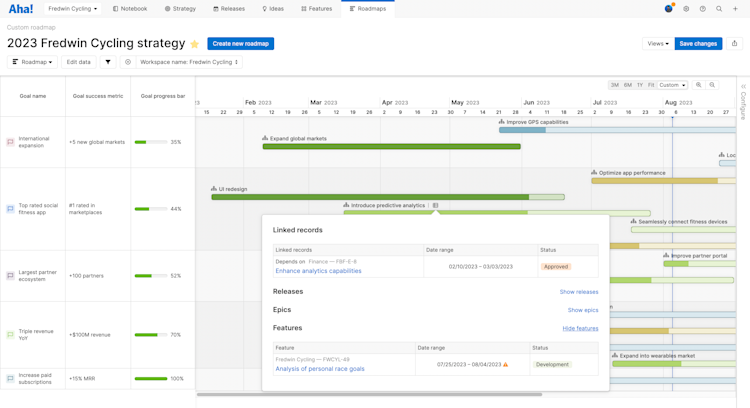Click initiative icon next to Seamlessly connect fitness devices
Viewport: 750px width, 408px height.
coord(634,221)
